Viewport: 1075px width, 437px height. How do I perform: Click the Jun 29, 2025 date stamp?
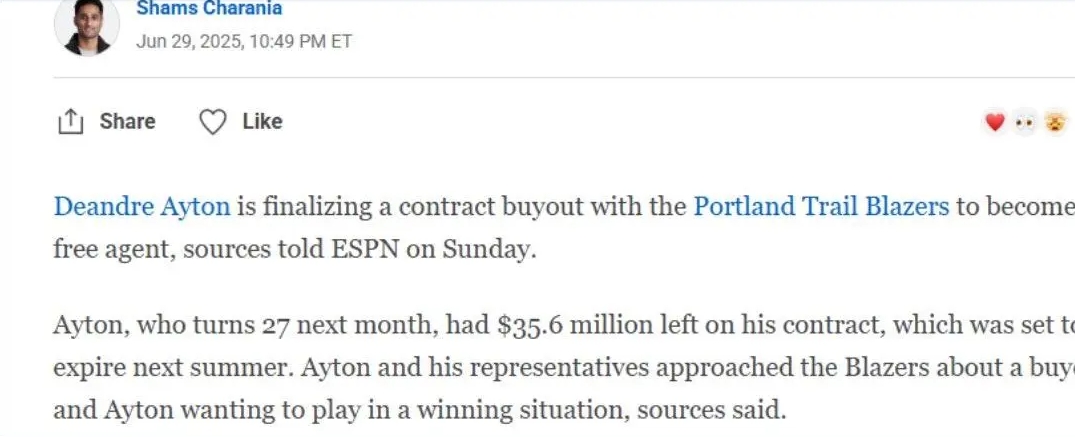tap(189, 42)
